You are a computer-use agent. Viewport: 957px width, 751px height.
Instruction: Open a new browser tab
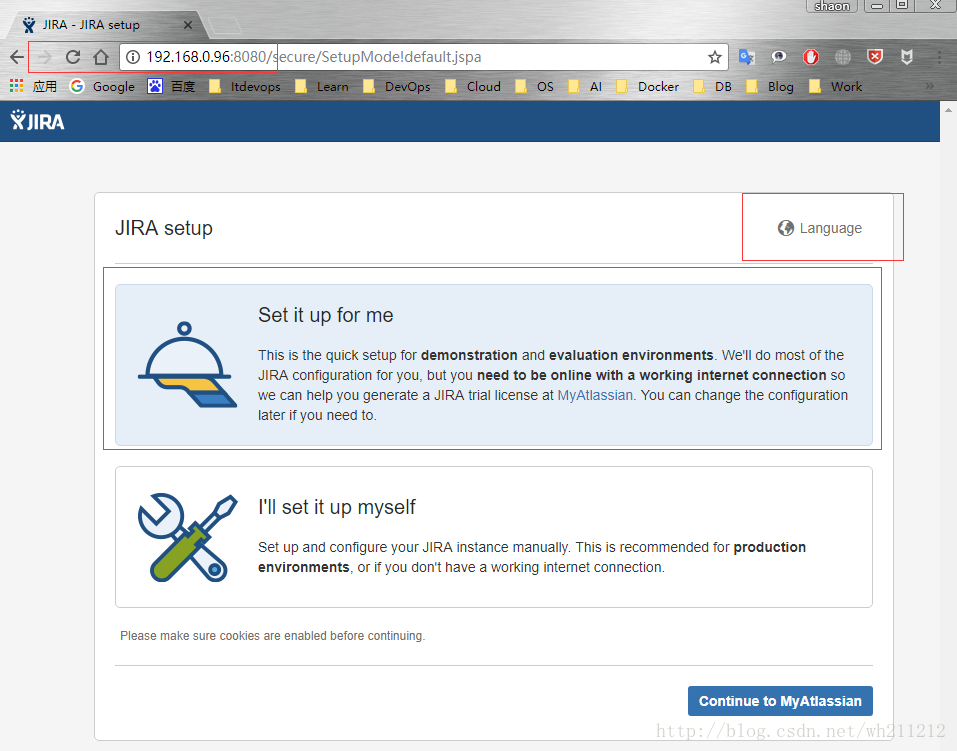(x=225, y=26)
